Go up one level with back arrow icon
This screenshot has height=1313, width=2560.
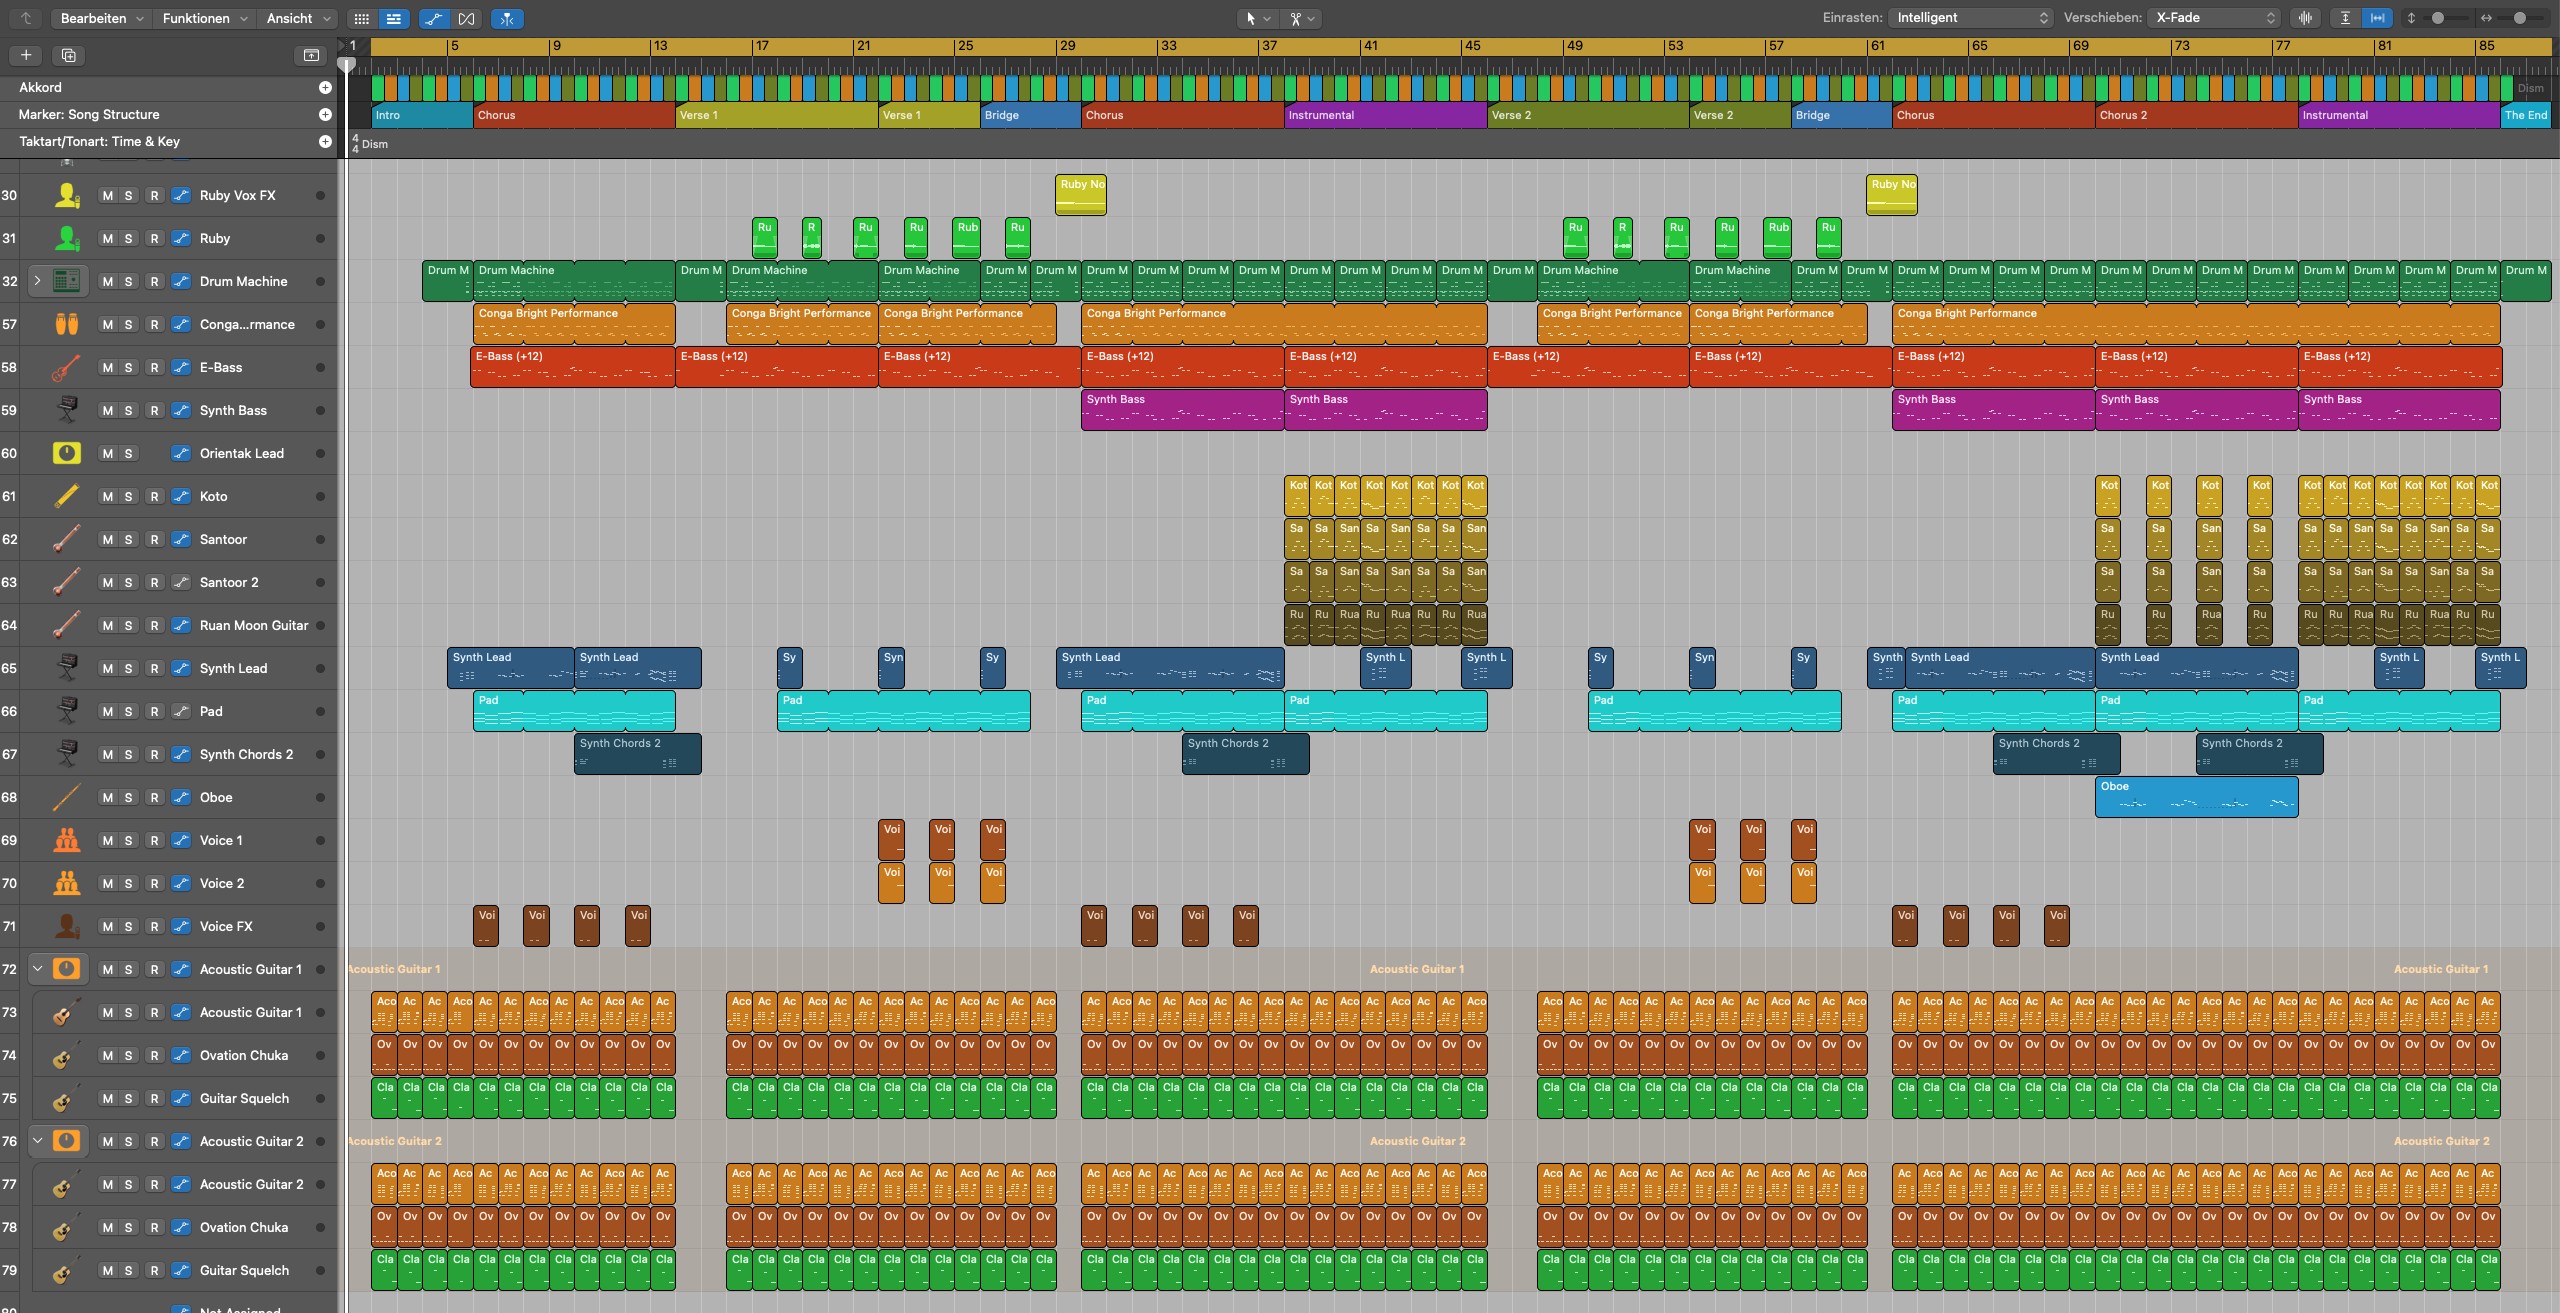coord(26,18)
